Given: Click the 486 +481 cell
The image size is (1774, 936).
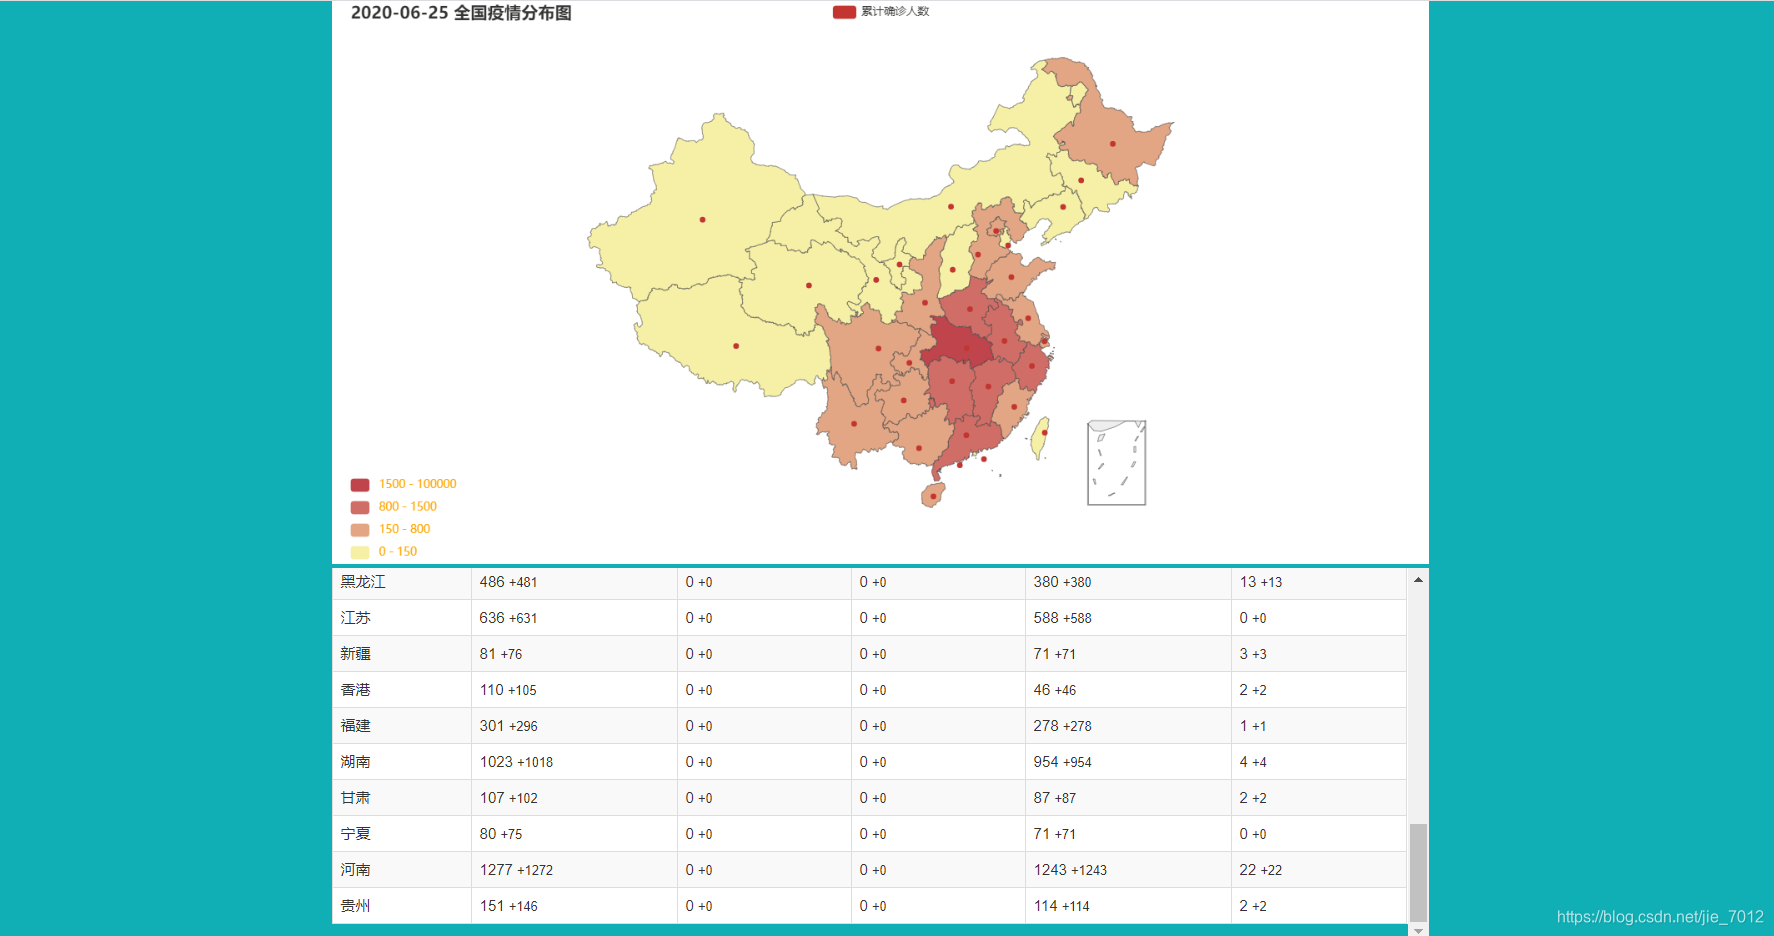Looking at the screenshot, I should pyautogui.click(x=574, y=582).
